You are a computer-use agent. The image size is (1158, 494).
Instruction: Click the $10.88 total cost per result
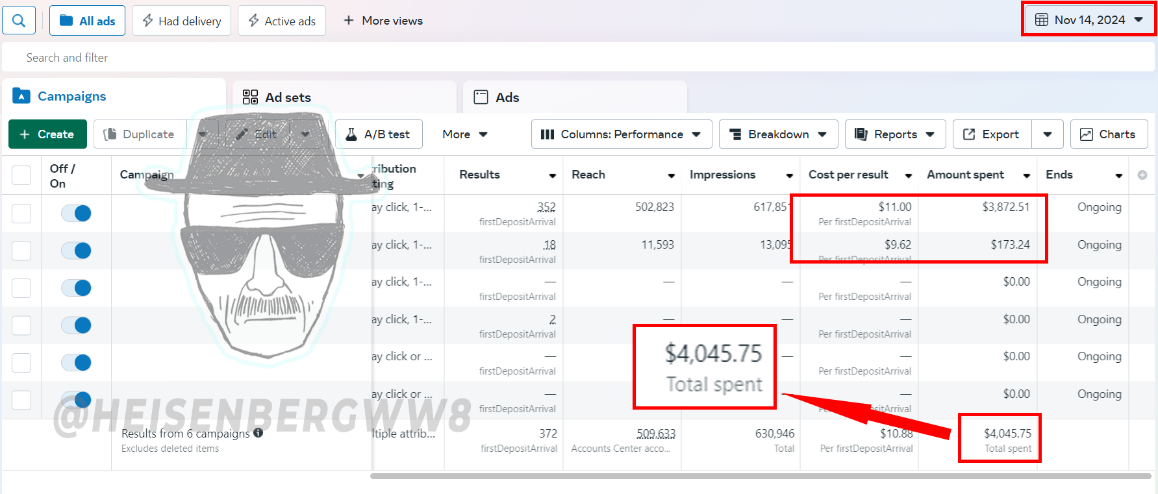click(x=896, y=433)
